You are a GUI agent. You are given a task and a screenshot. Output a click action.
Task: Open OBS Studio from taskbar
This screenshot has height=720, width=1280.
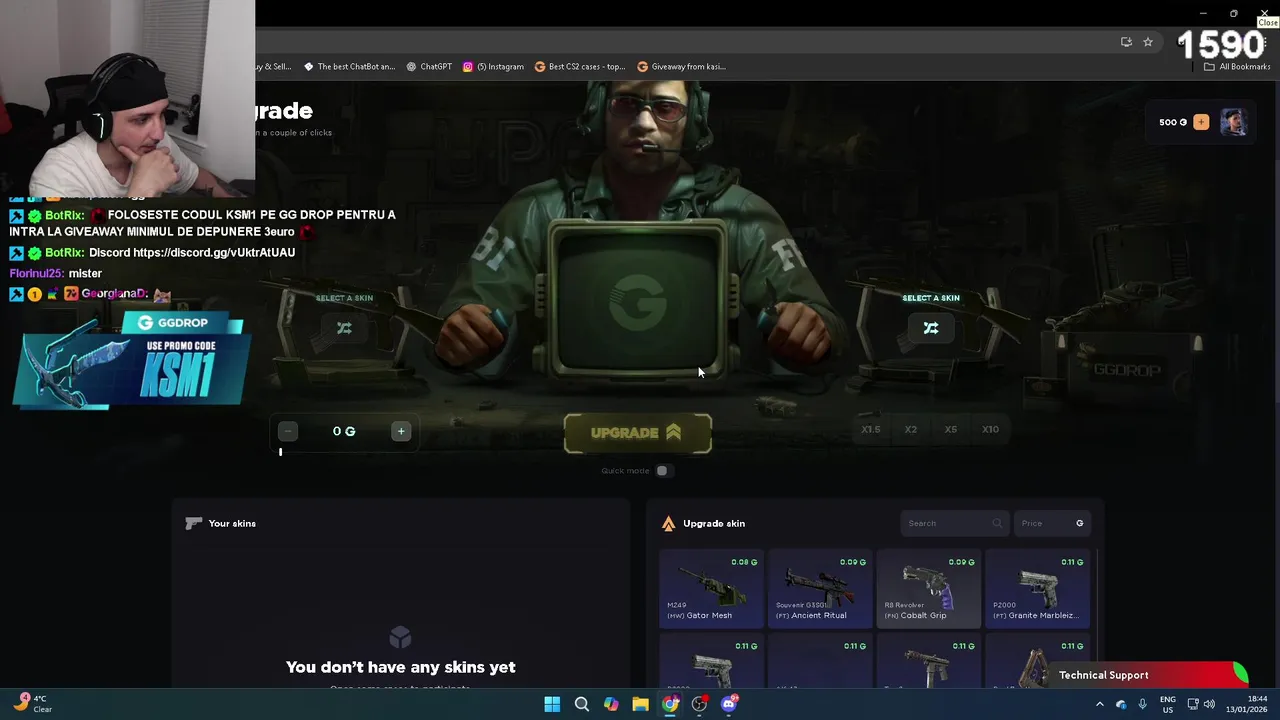(699, 704)
